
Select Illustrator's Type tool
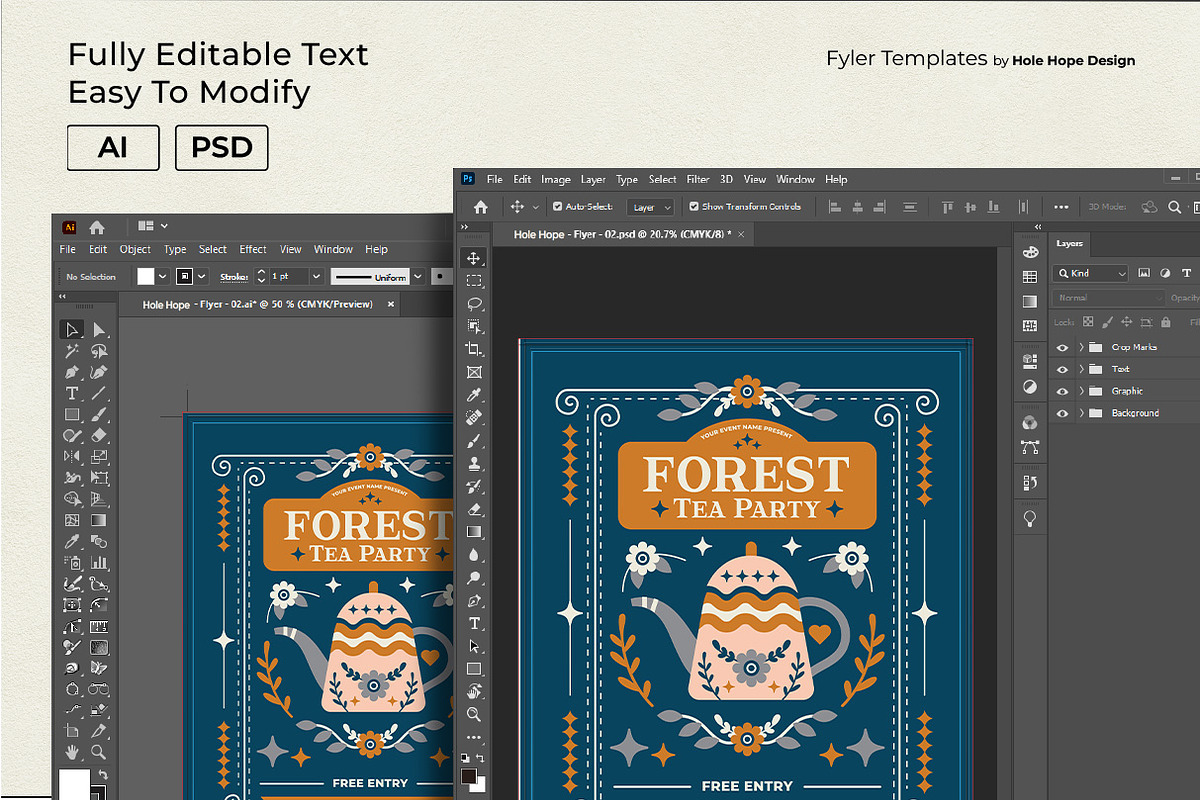71,393
